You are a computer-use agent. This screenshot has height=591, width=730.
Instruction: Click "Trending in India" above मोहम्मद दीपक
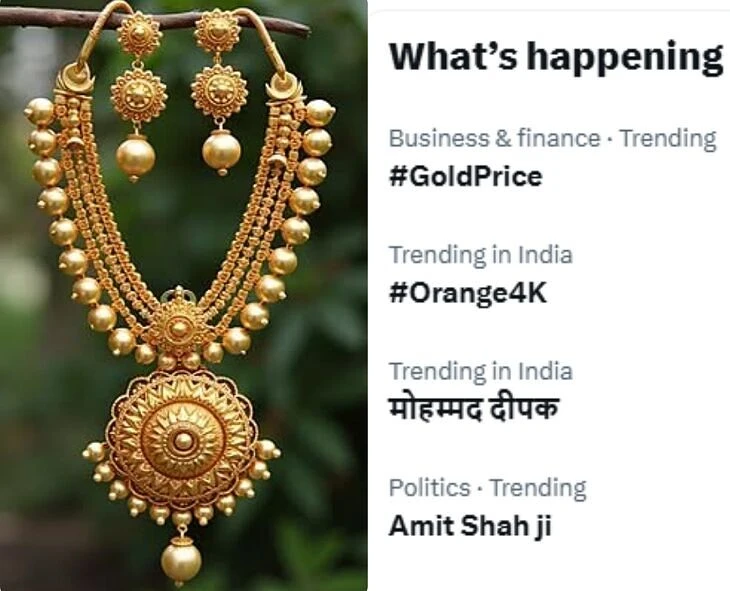pos(480,371)
